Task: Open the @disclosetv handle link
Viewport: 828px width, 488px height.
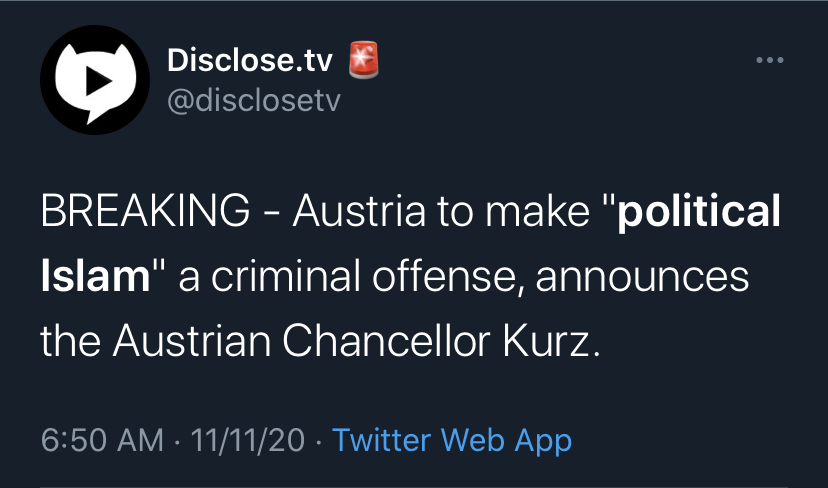Action: [253, 102]
